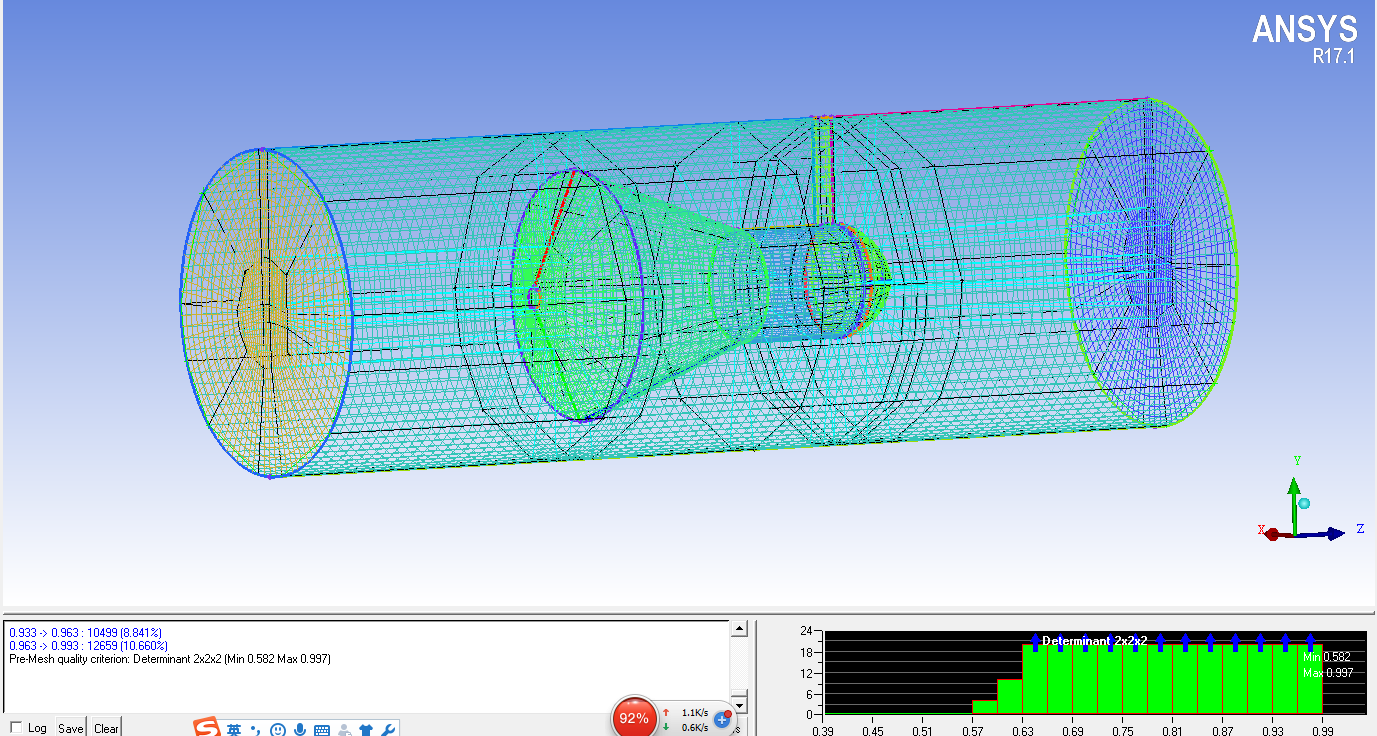Select the histogram bar between 0.57 and 0.60
The height and width of the screenshot is (736, 1377).
985,707
